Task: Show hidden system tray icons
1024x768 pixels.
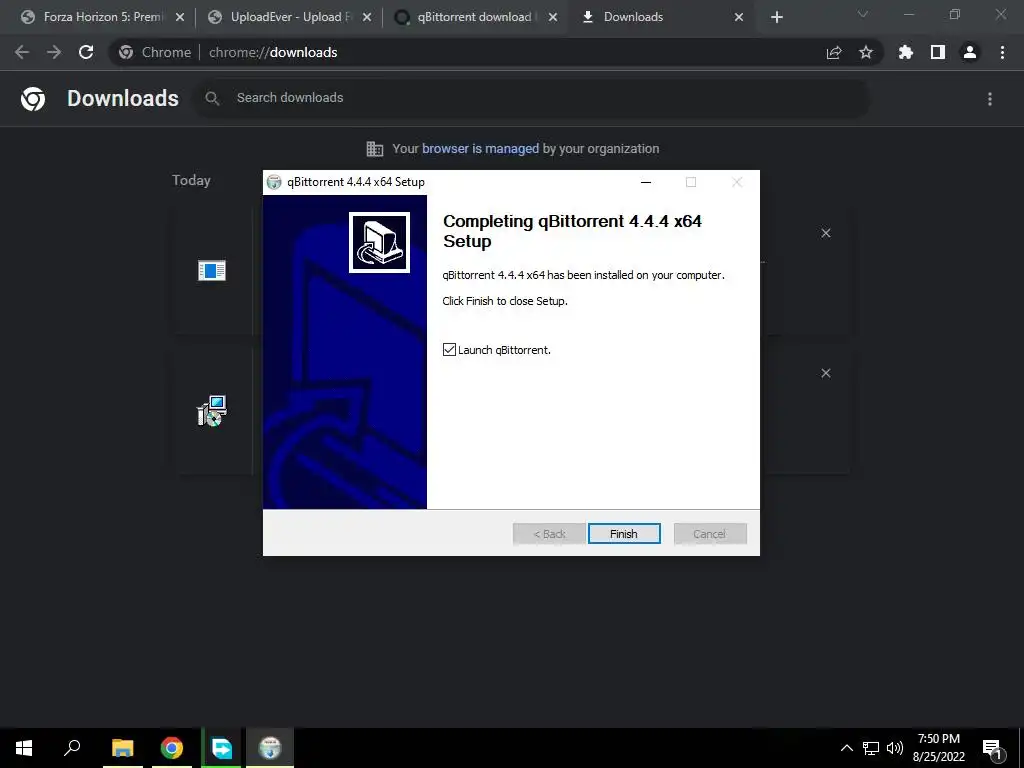Action: point(846,748)
